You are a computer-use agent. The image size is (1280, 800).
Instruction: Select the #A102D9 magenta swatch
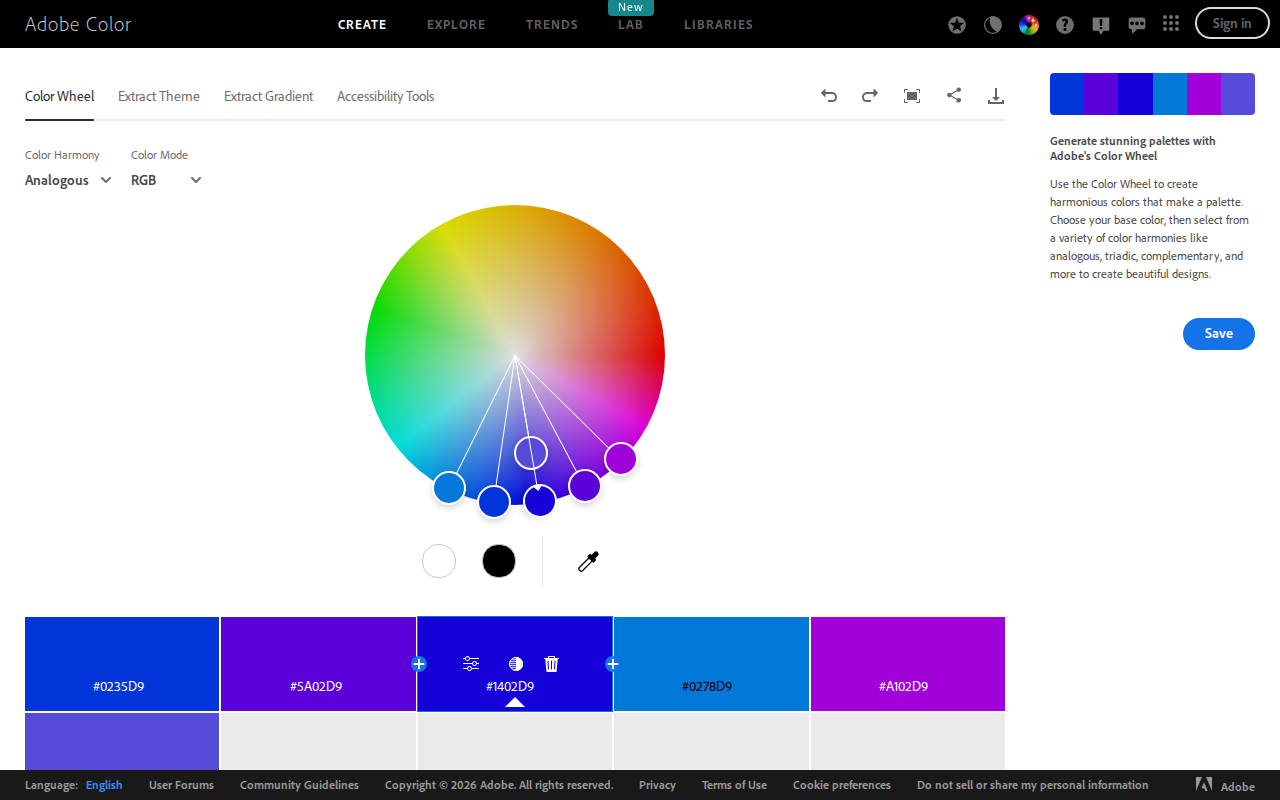(908, 664)
